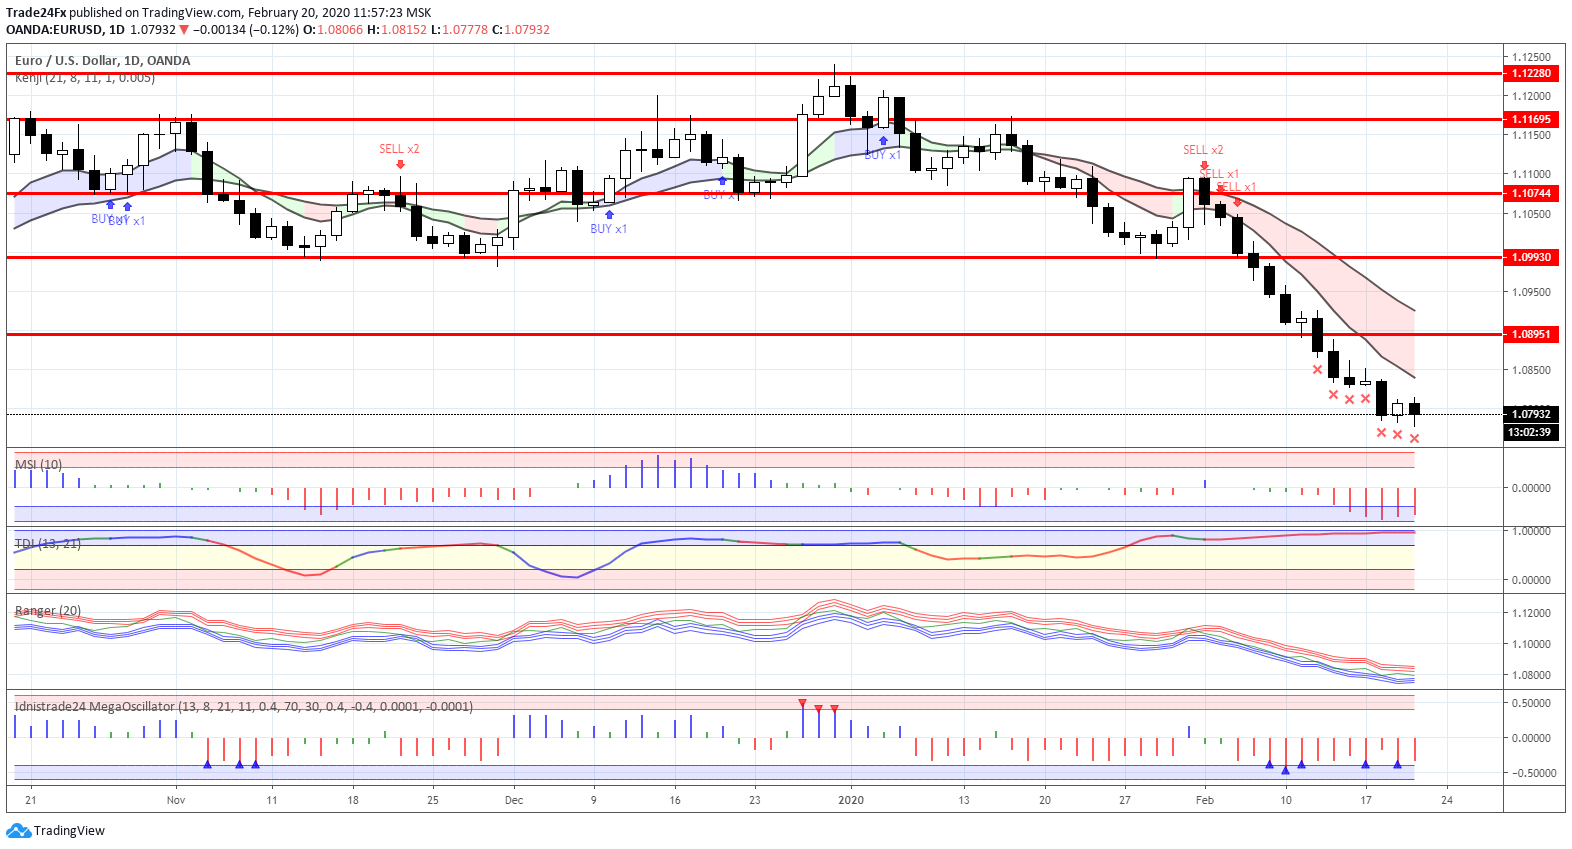Click the 24 date label on time axis
Image resolution: width=1572 pixels, height=849 pixels.
[x=1447, y=800]
